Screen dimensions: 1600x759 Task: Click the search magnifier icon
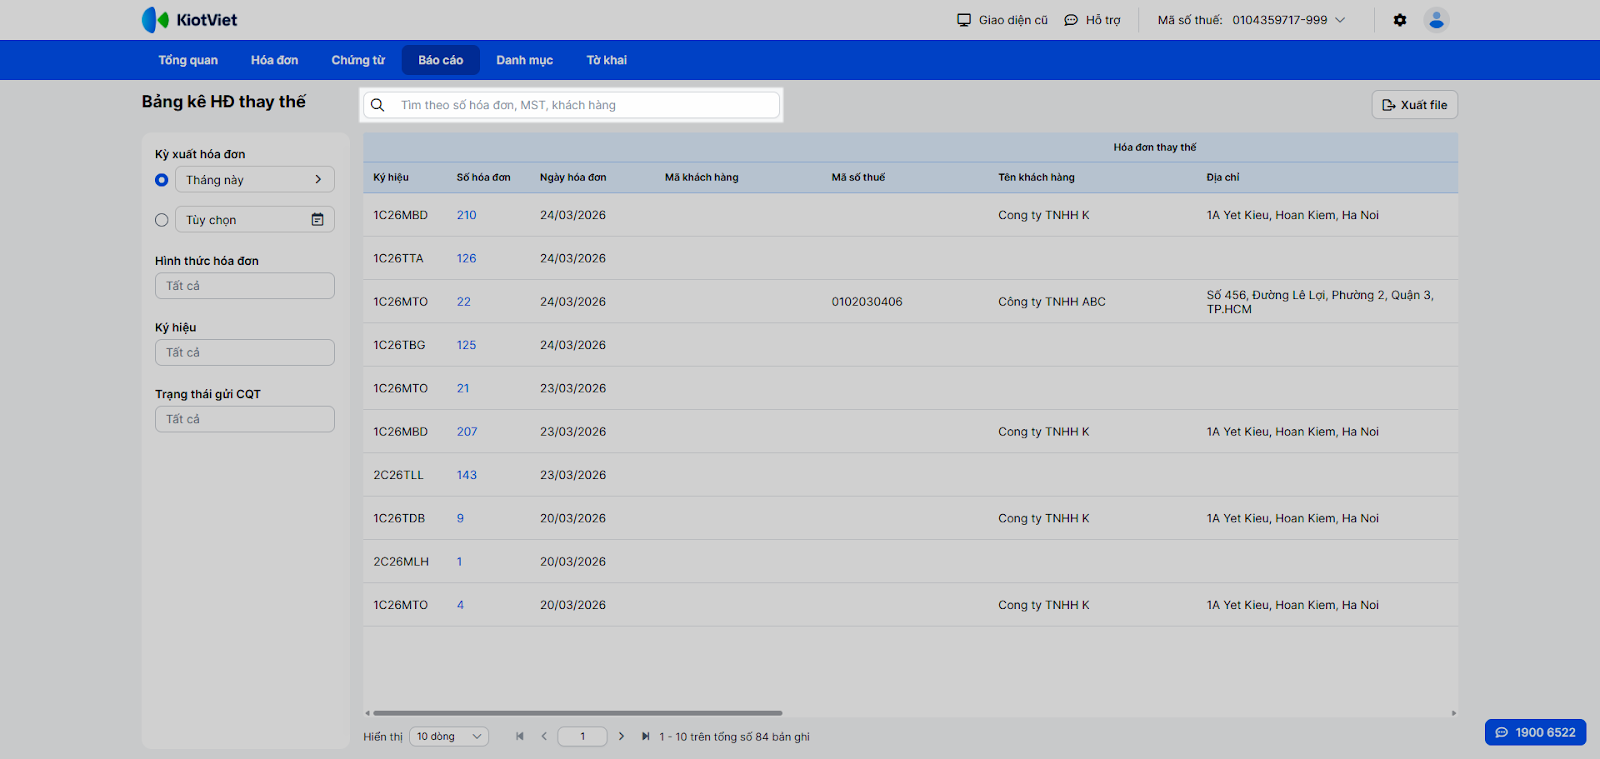pyautogui.click(x=378, y=105)
